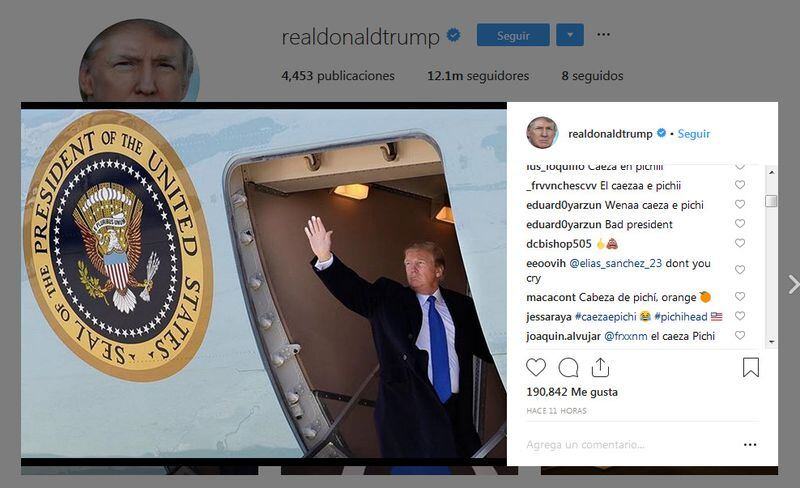
Task: Go to next post with right arrow
Action: coord(793,284)
